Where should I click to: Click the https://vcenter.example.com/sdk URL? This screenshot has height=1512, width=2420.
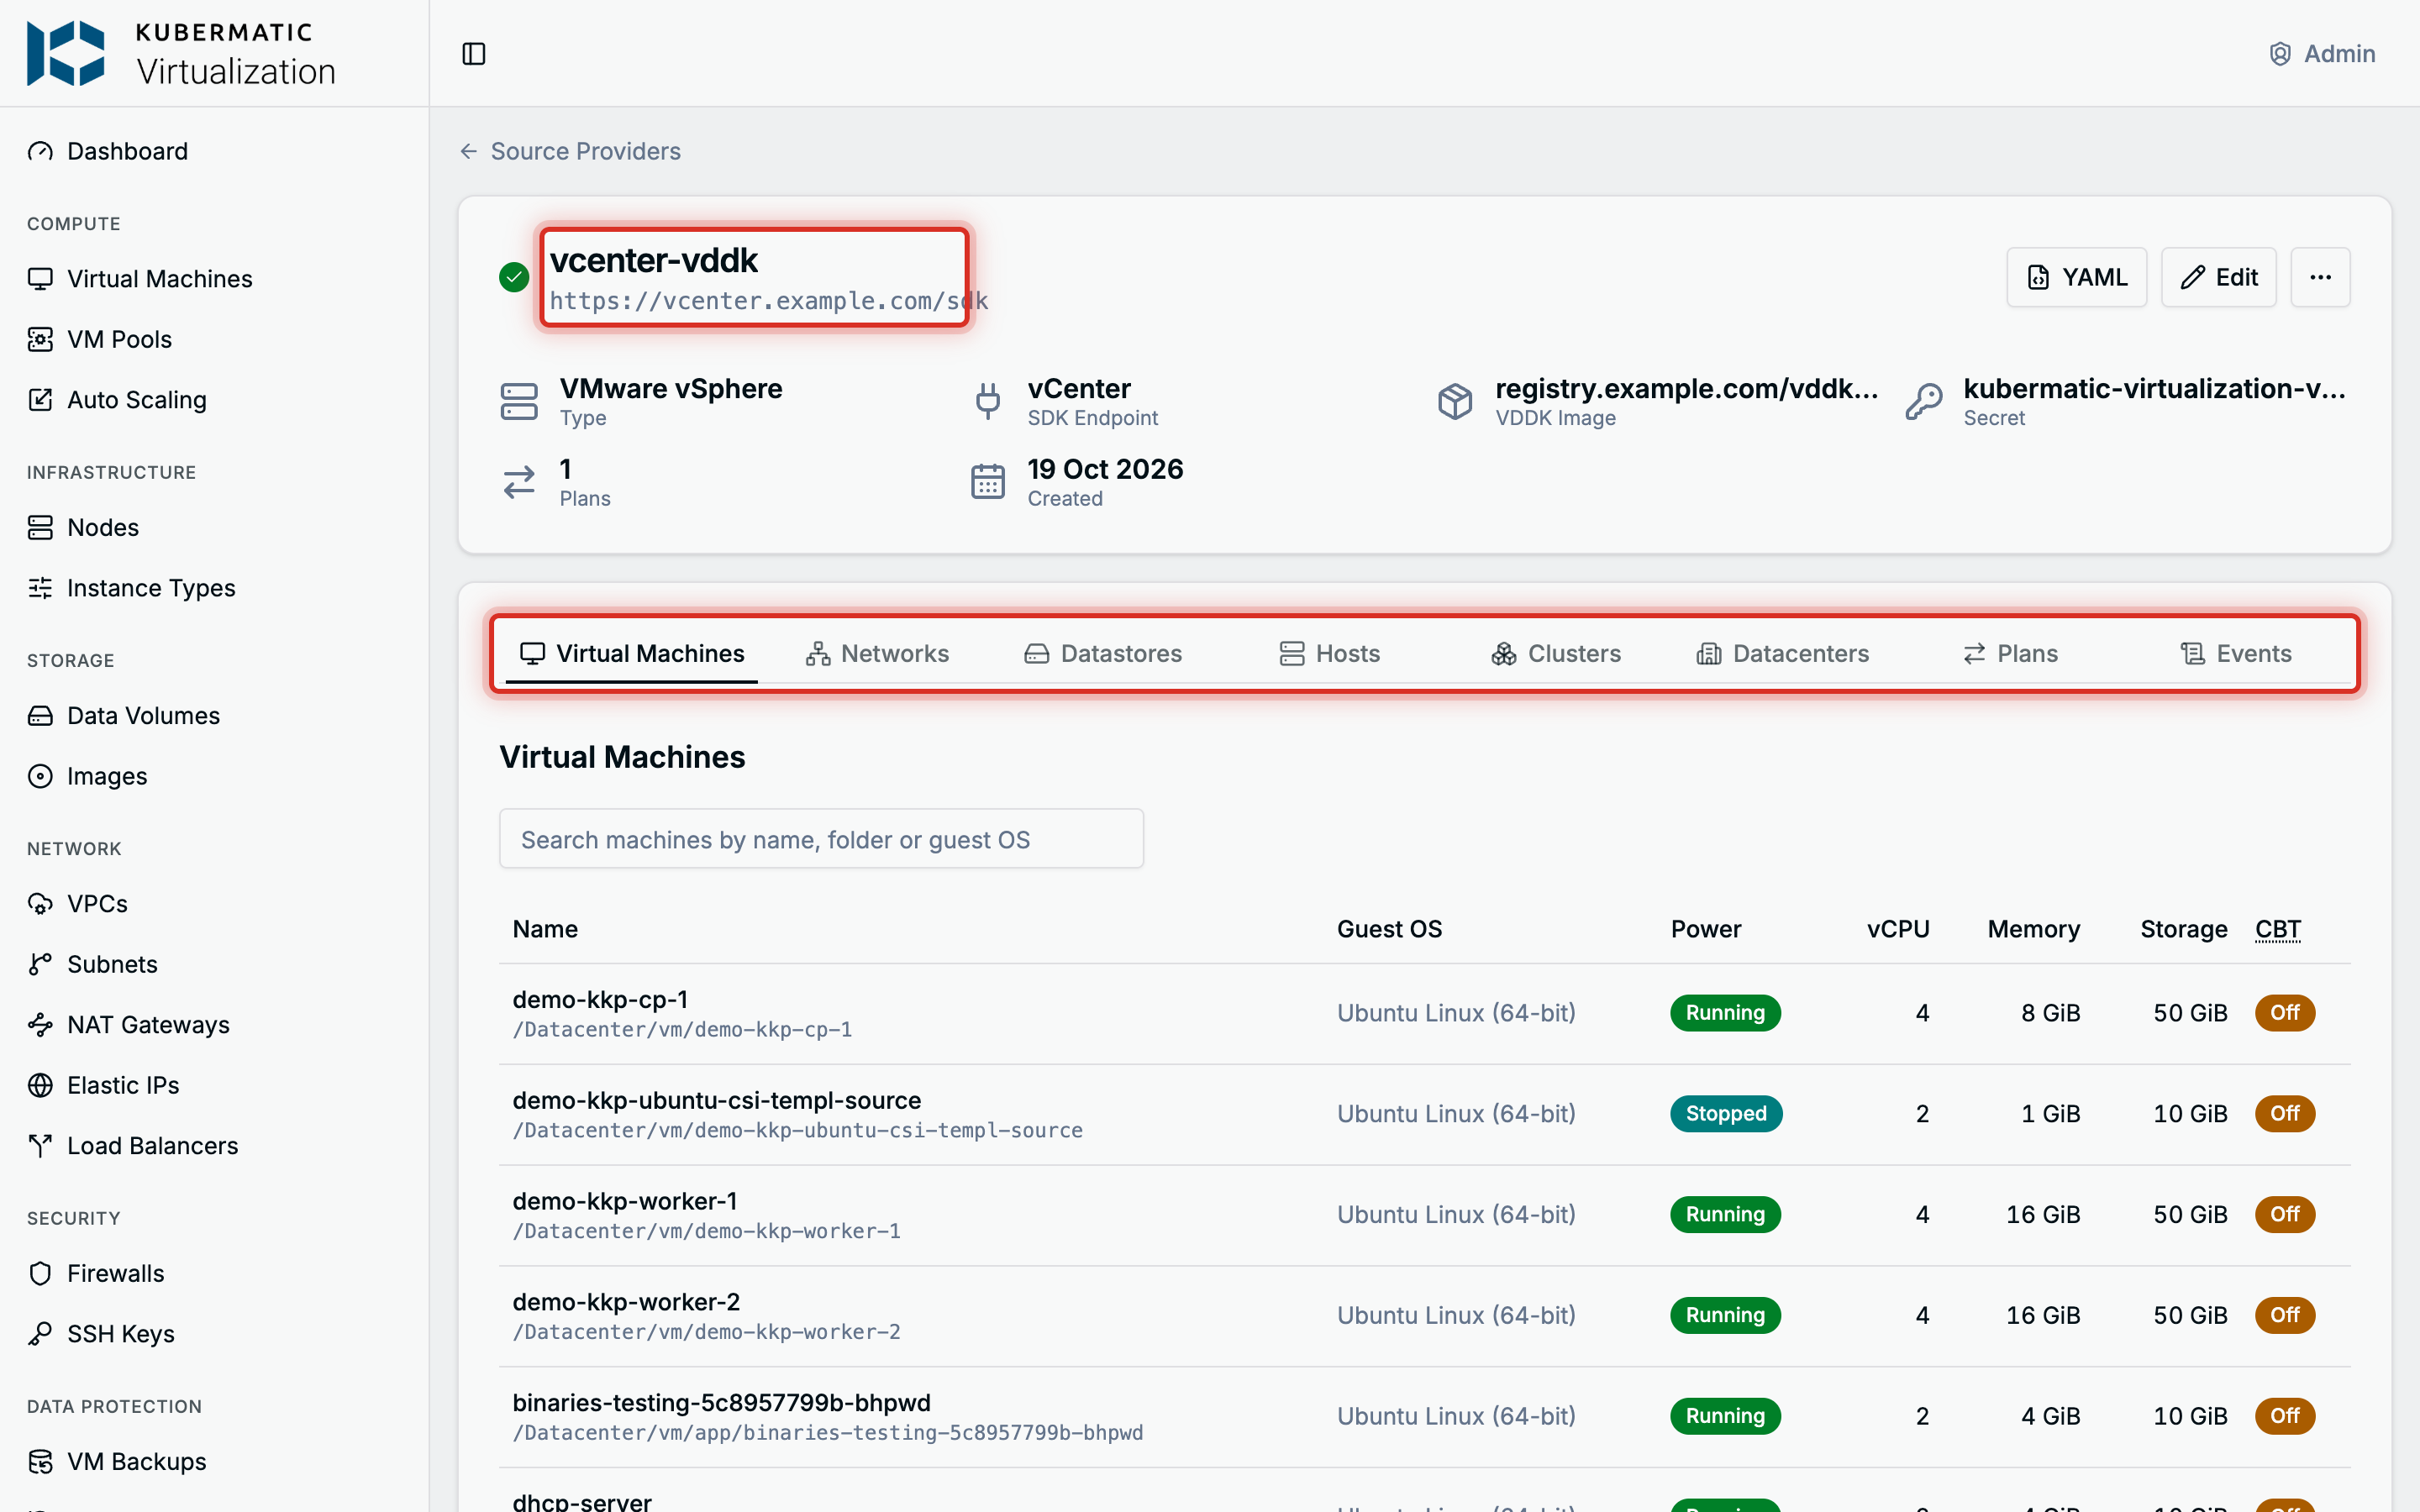click(x=768, y=301)
